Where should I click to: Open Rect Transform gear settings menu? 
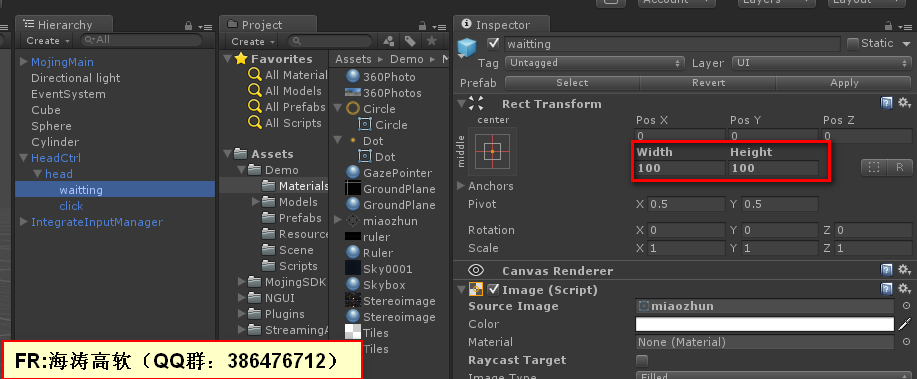click(x=904, y=104)
